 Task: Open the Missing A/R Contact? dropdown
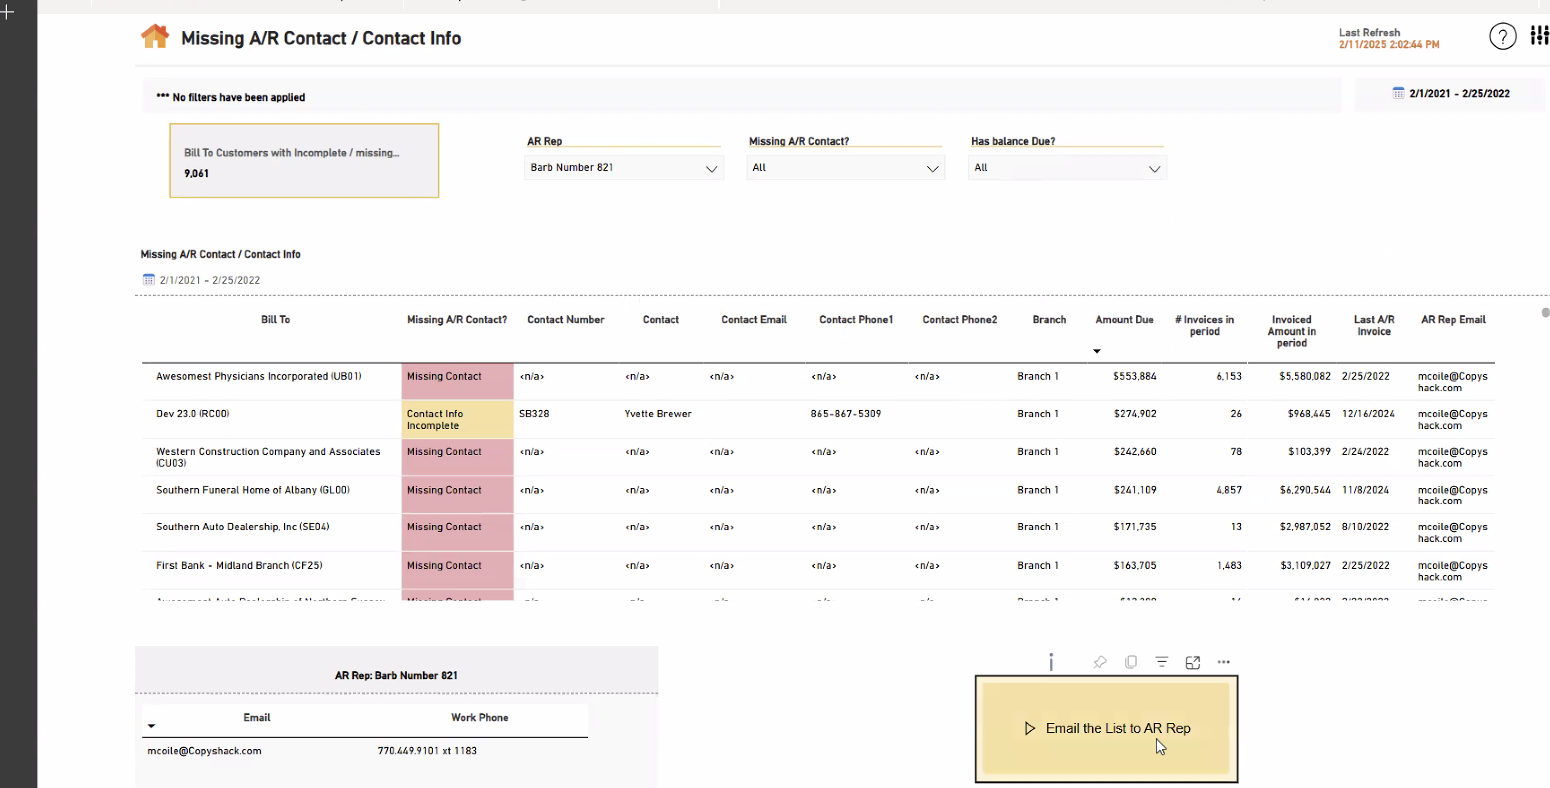point(845,168)
